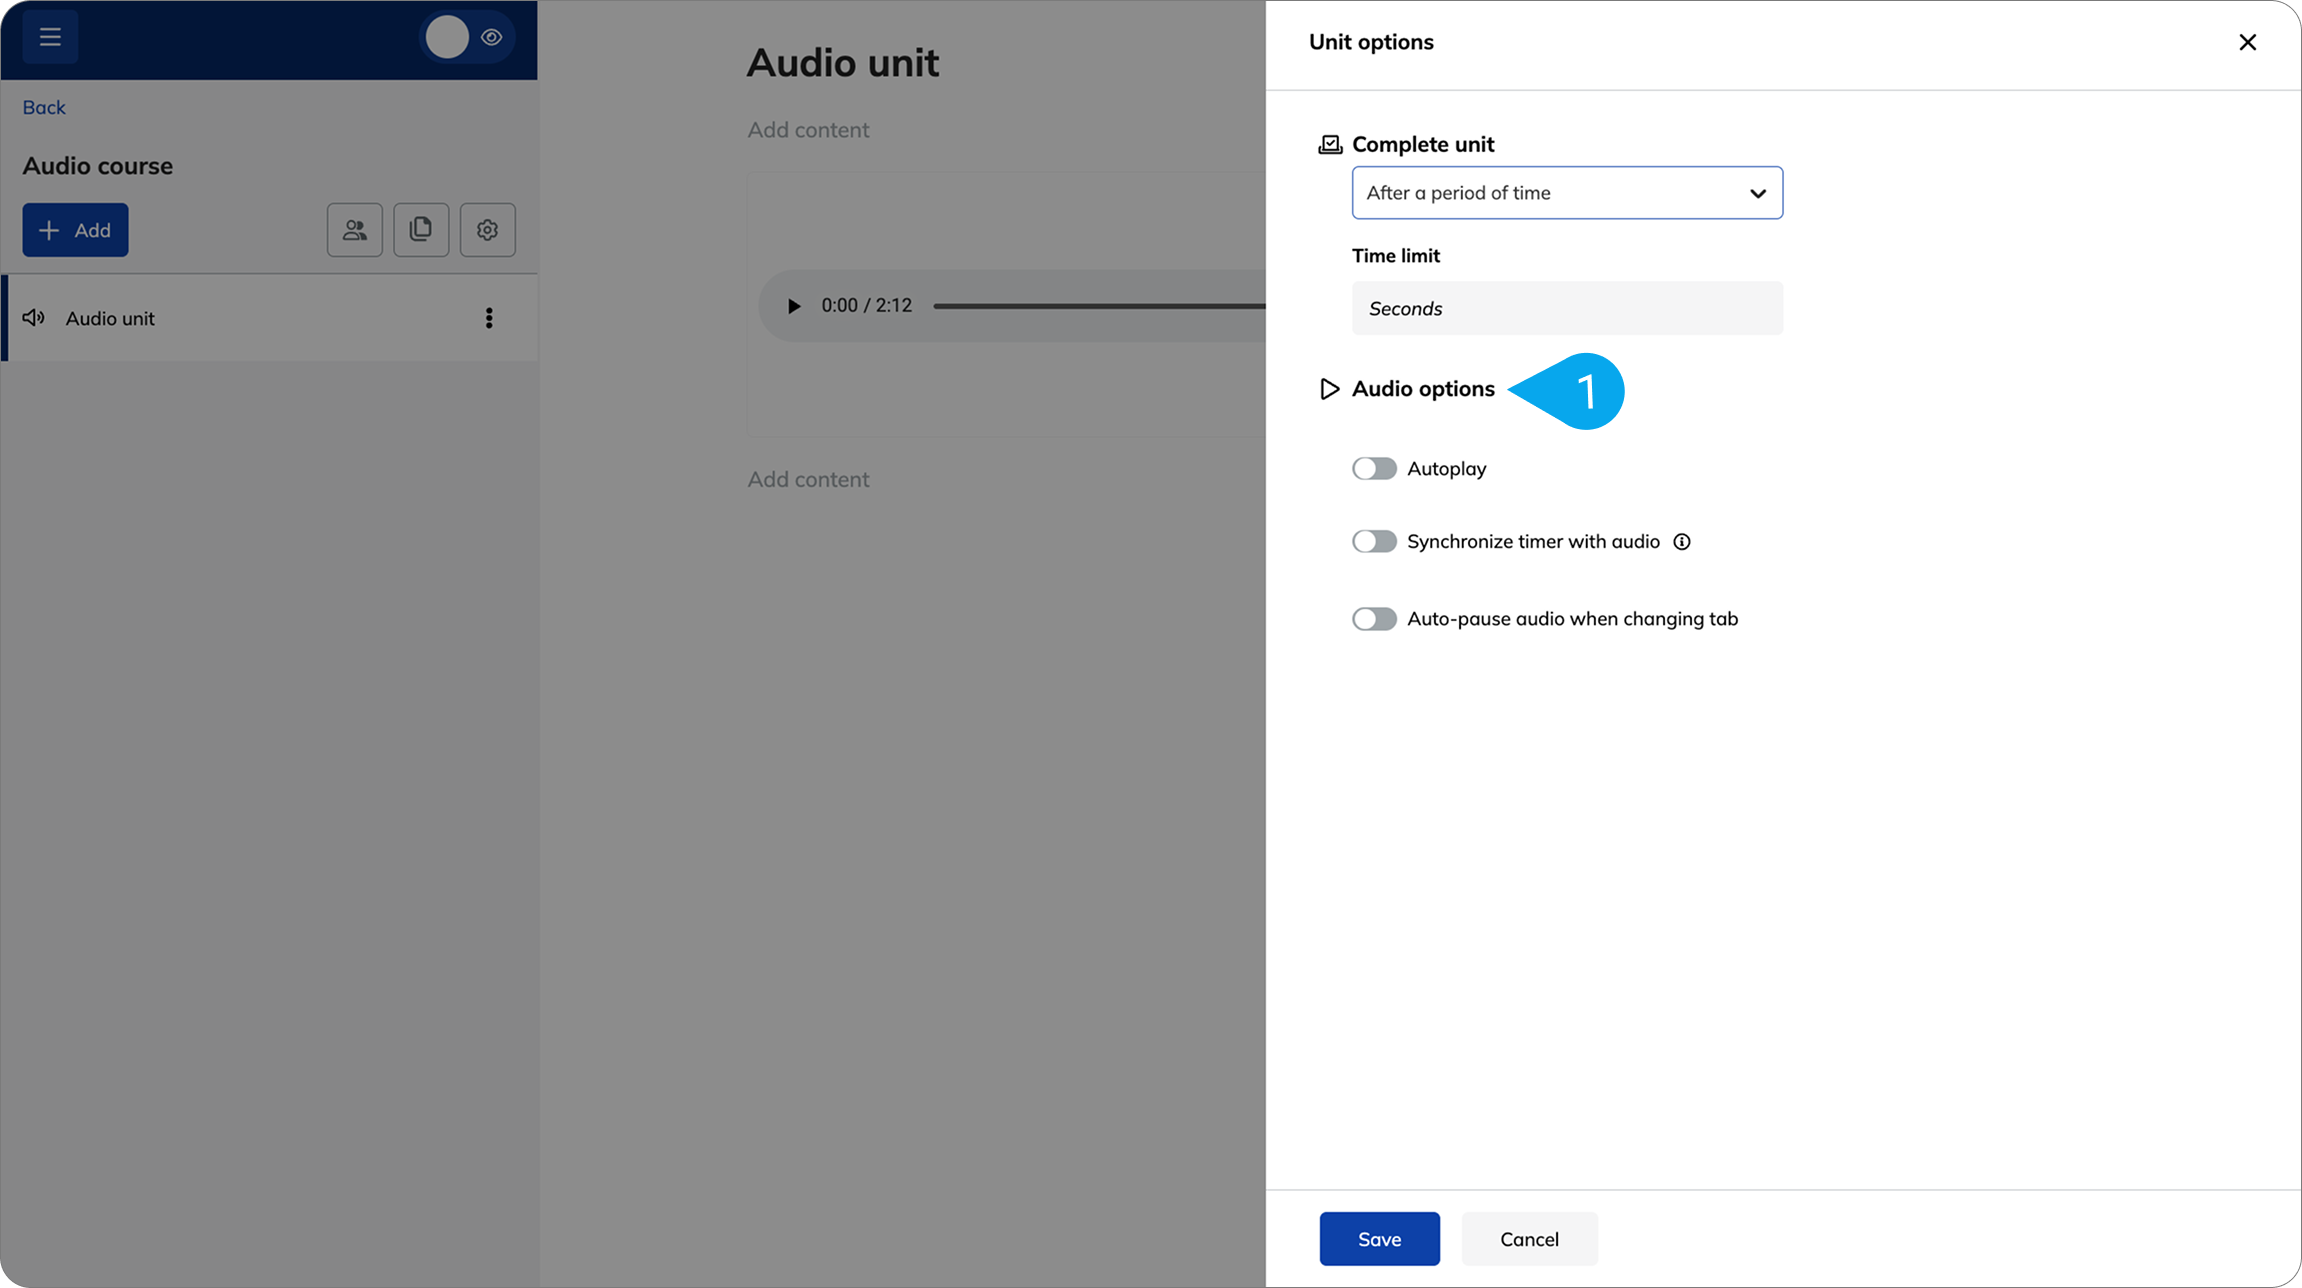Click the speaker icon beside Audio unit
2302x1288 pixels.
click(34, 318)
